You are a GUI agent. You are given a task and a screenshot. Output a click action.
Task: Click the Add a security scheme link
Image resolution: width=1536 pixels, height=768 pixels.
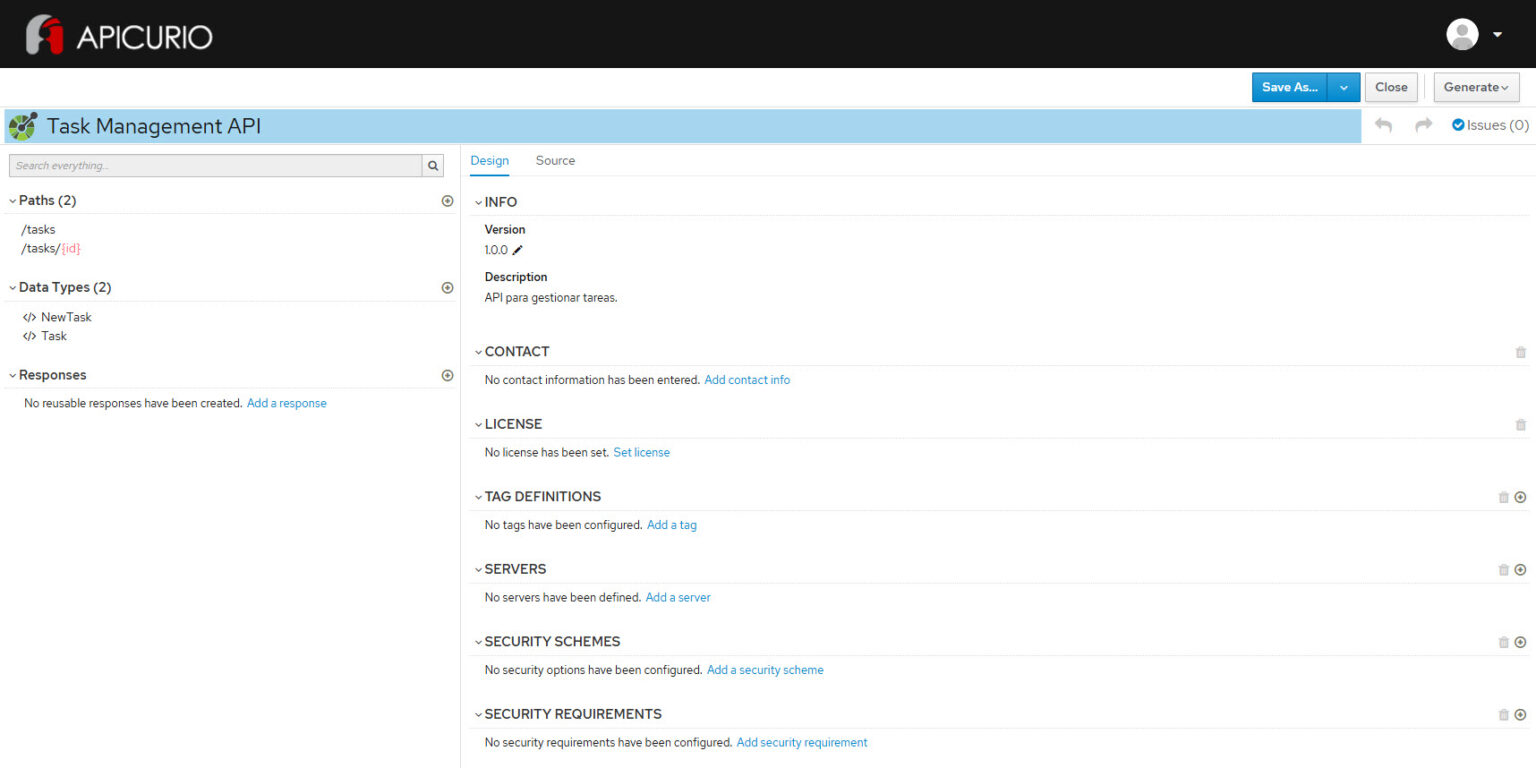[765, 670]
